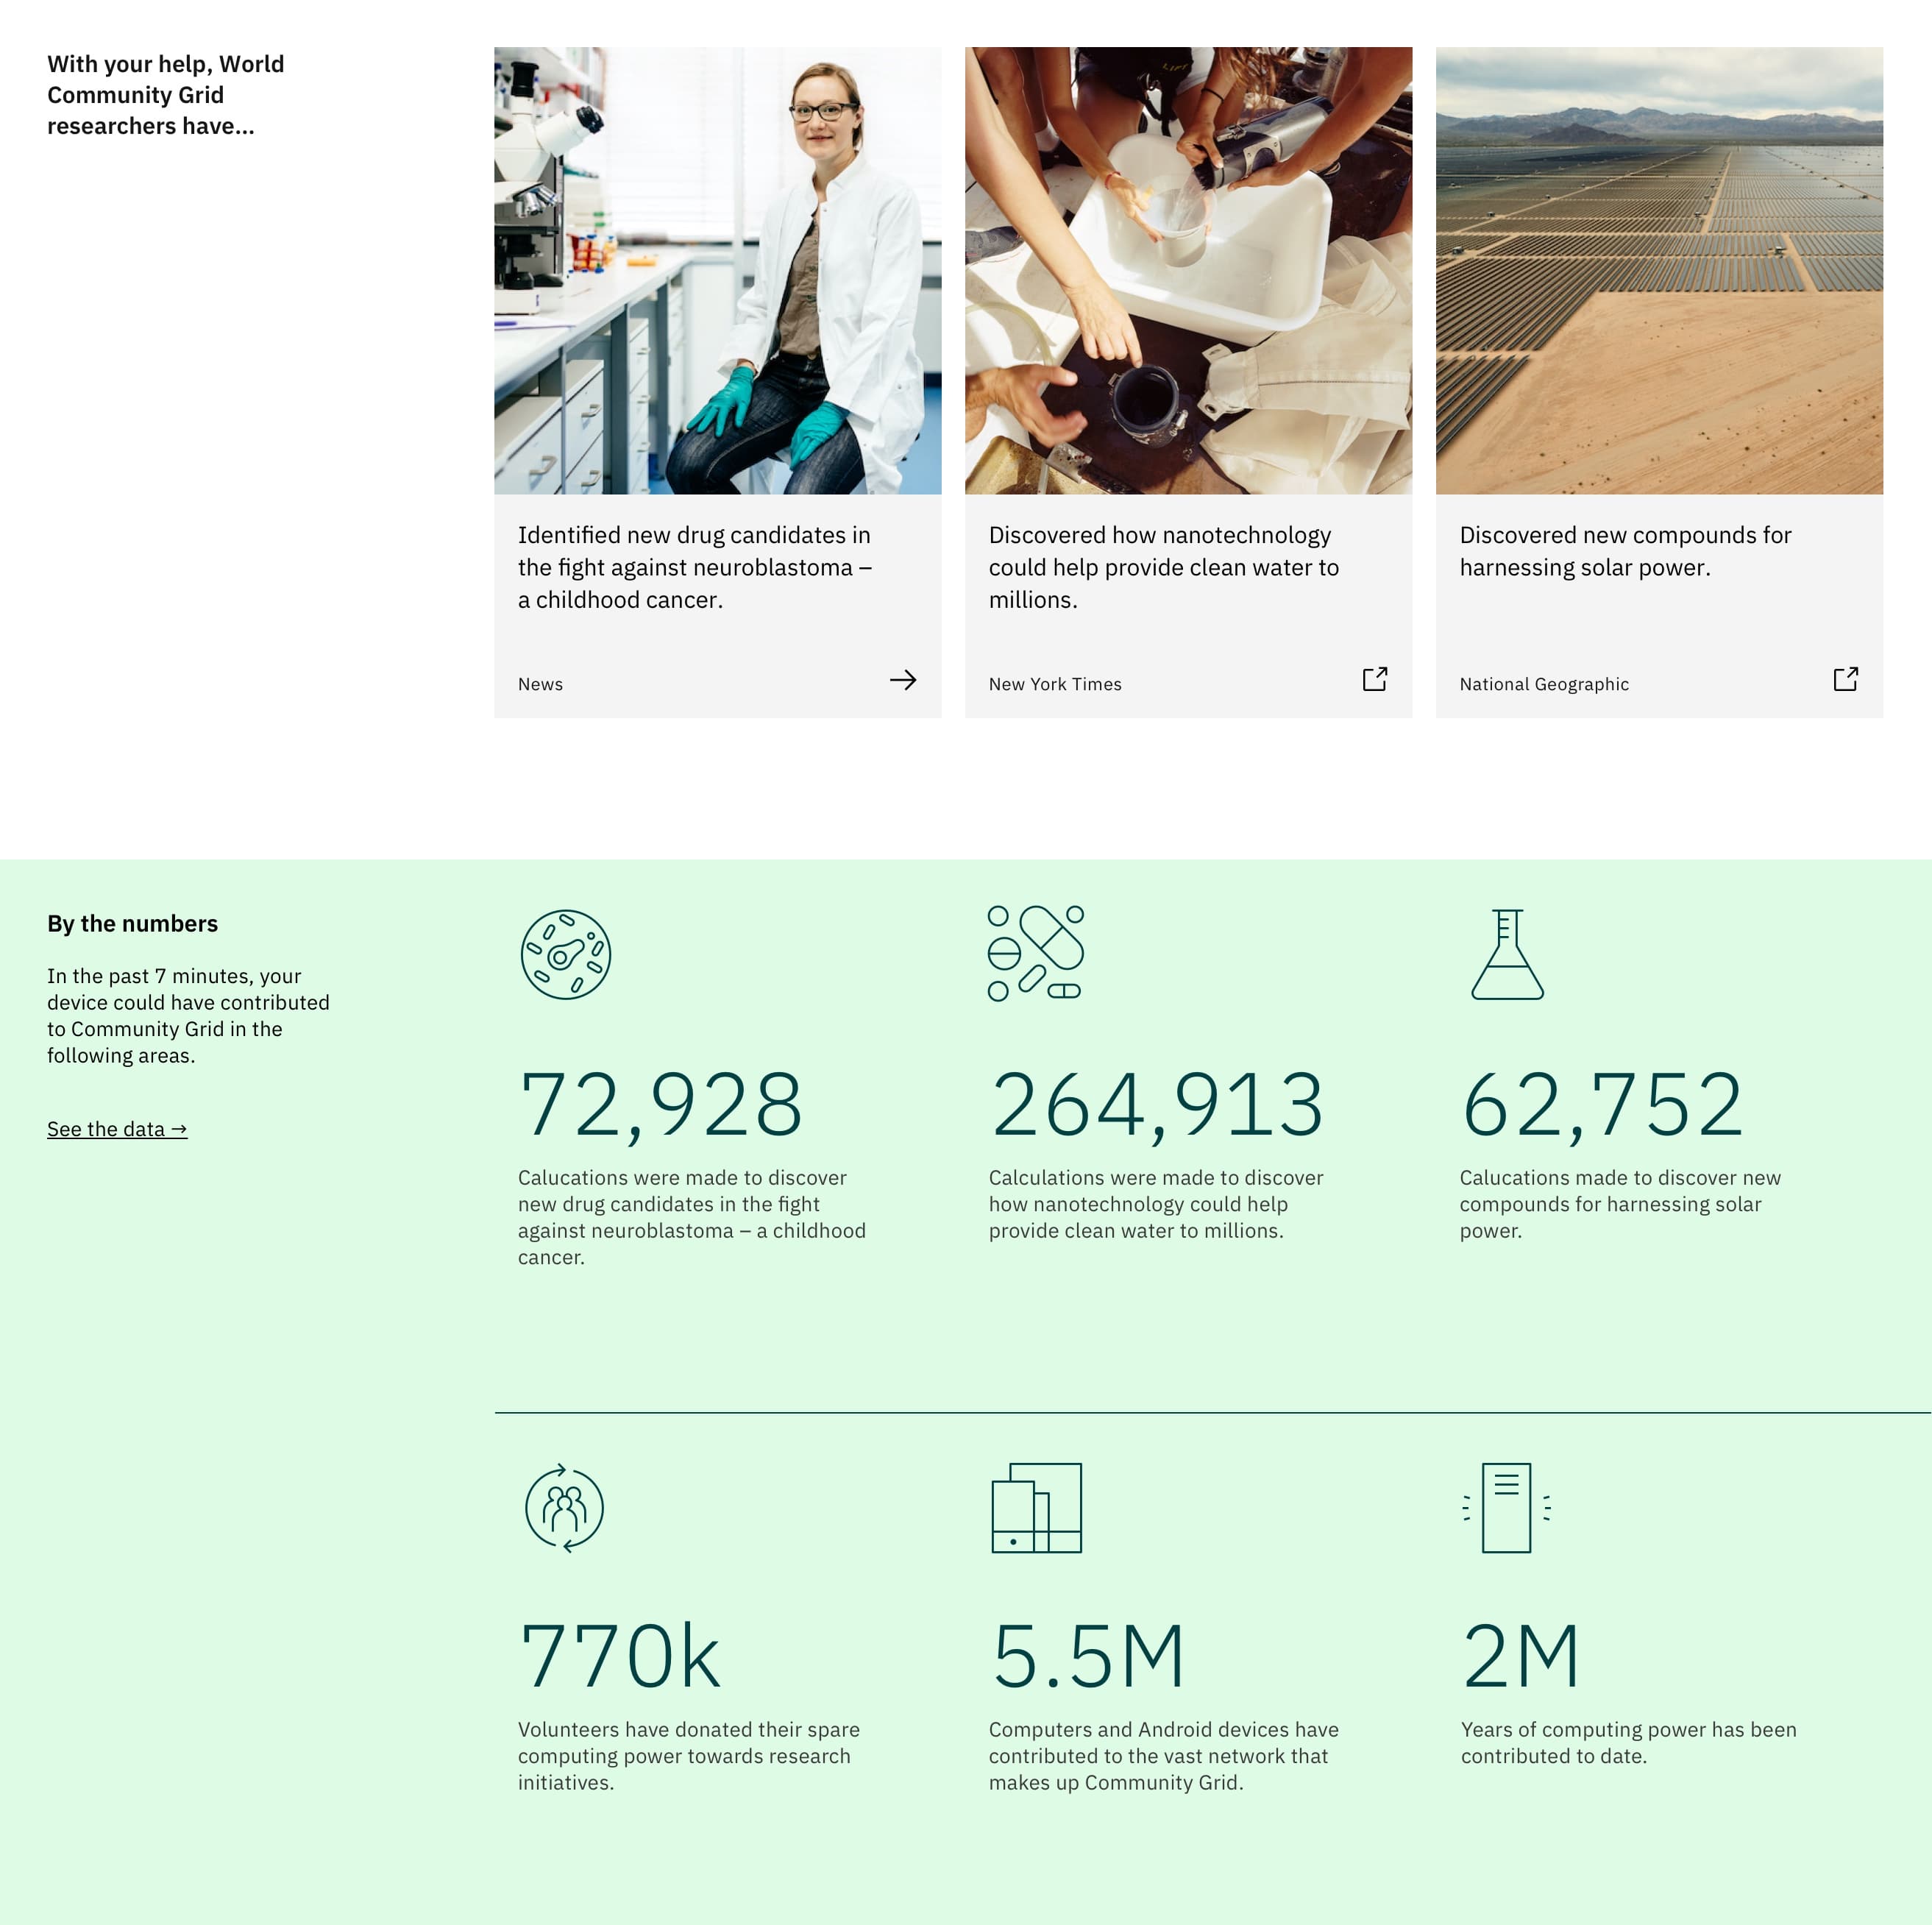
Task: Click the virus/pathogen research icon
Action: pyautogui.click(x=566, y=954)
